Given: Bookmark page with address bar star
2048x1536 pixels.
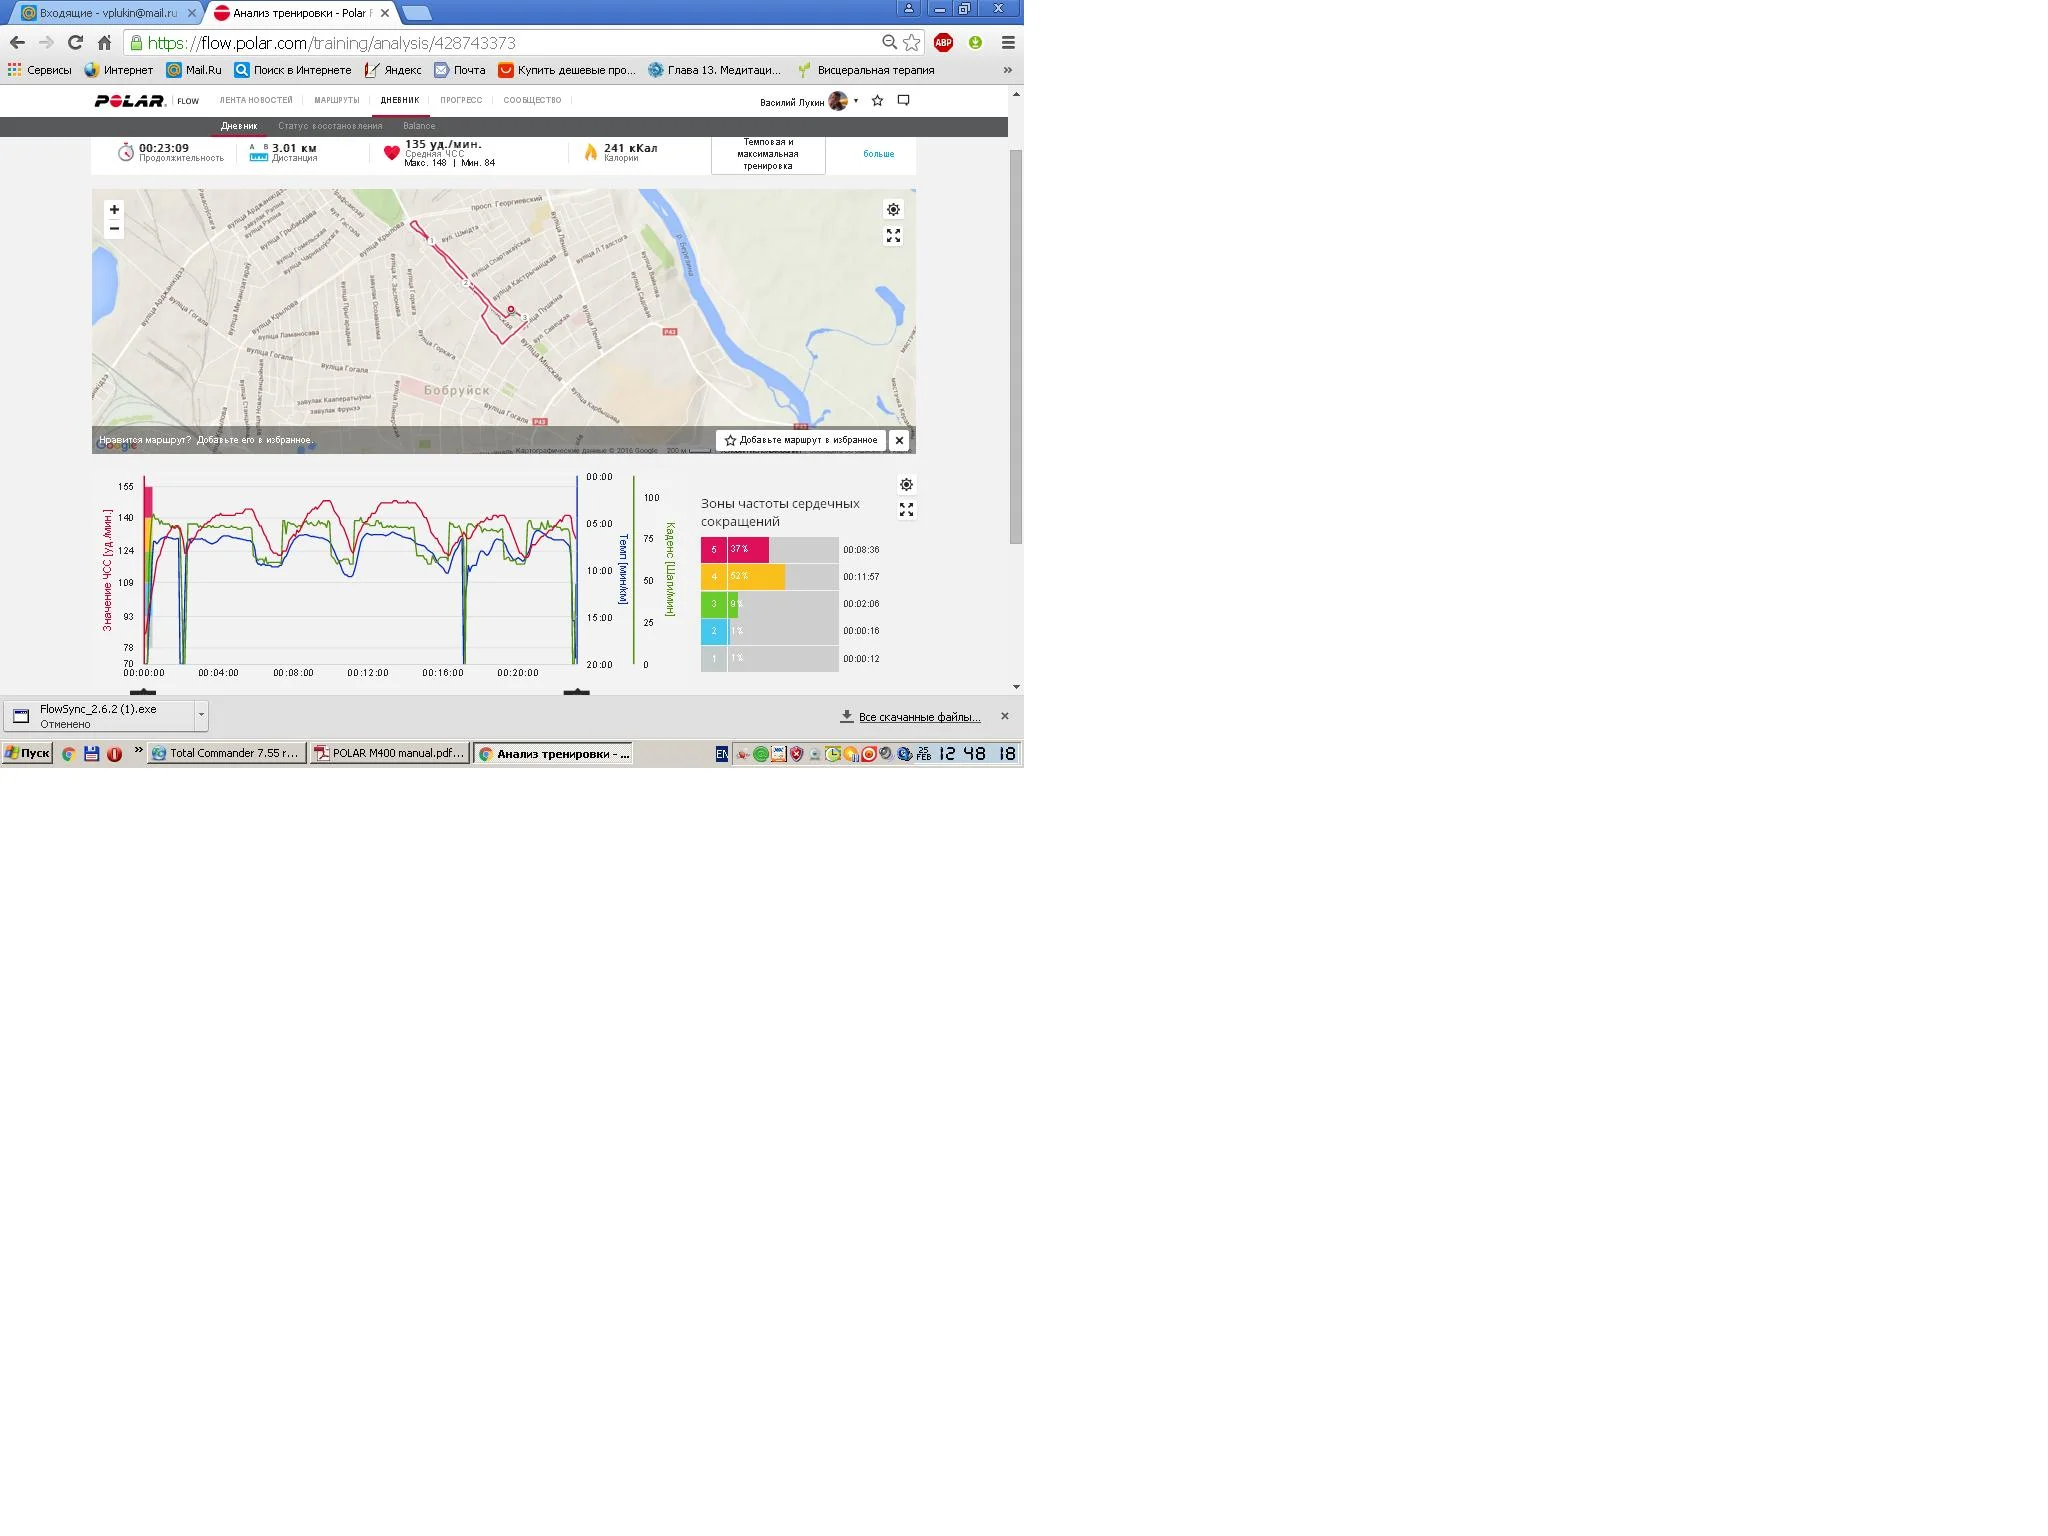Looking at the screenshot, I should coord(911,43).
